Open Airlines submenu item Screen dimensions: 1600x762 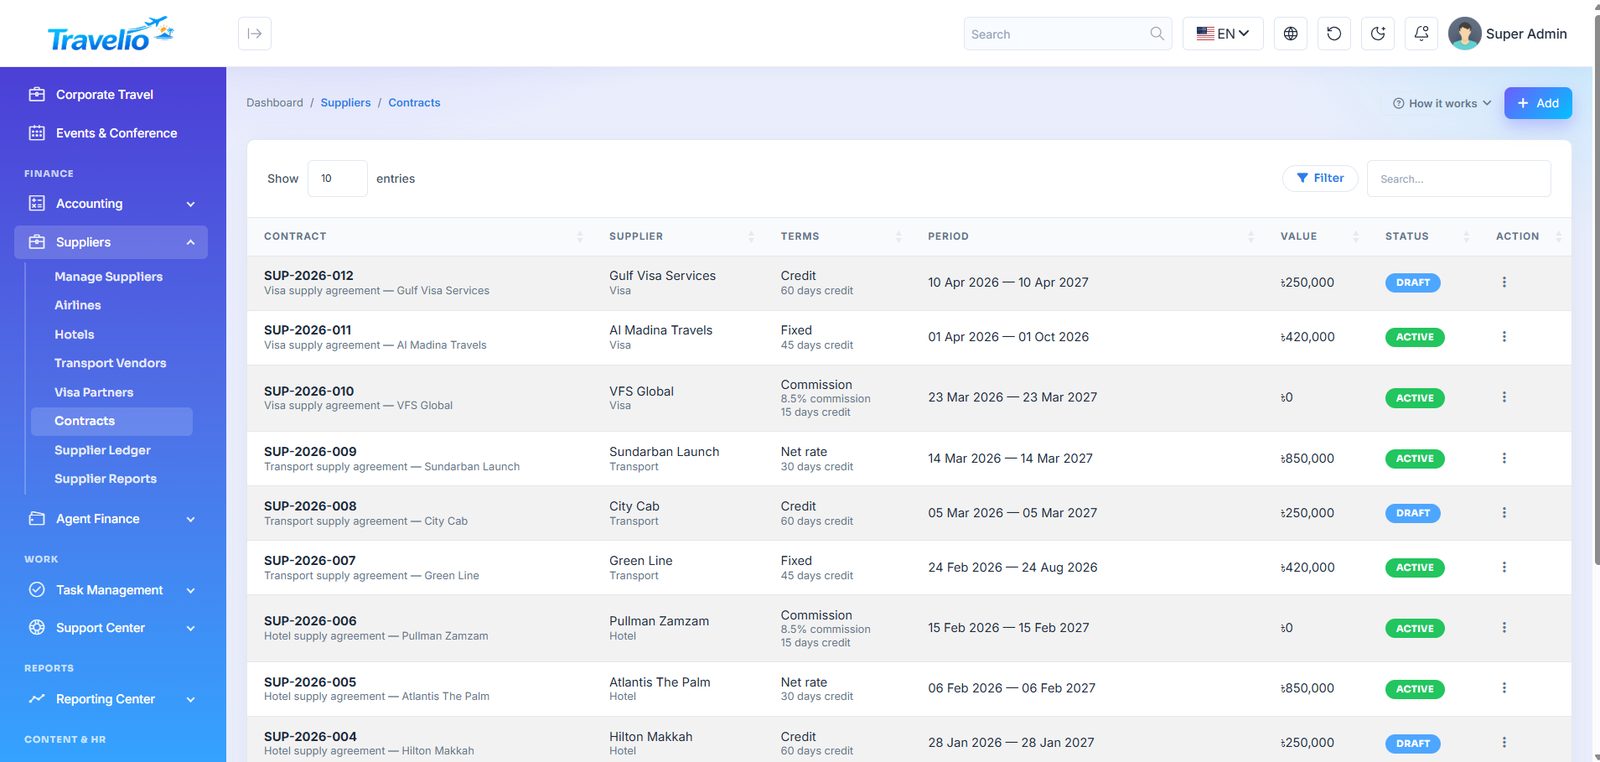pyautogui.click(x=78, y=305)
